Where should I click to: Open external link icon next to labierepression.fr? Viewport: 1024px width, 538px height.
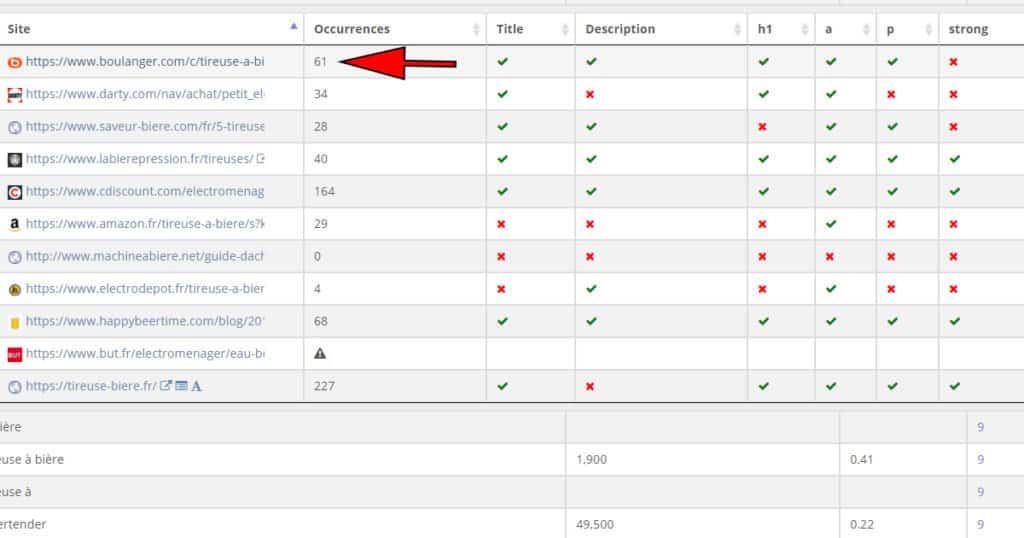click(x=261, y=158)
